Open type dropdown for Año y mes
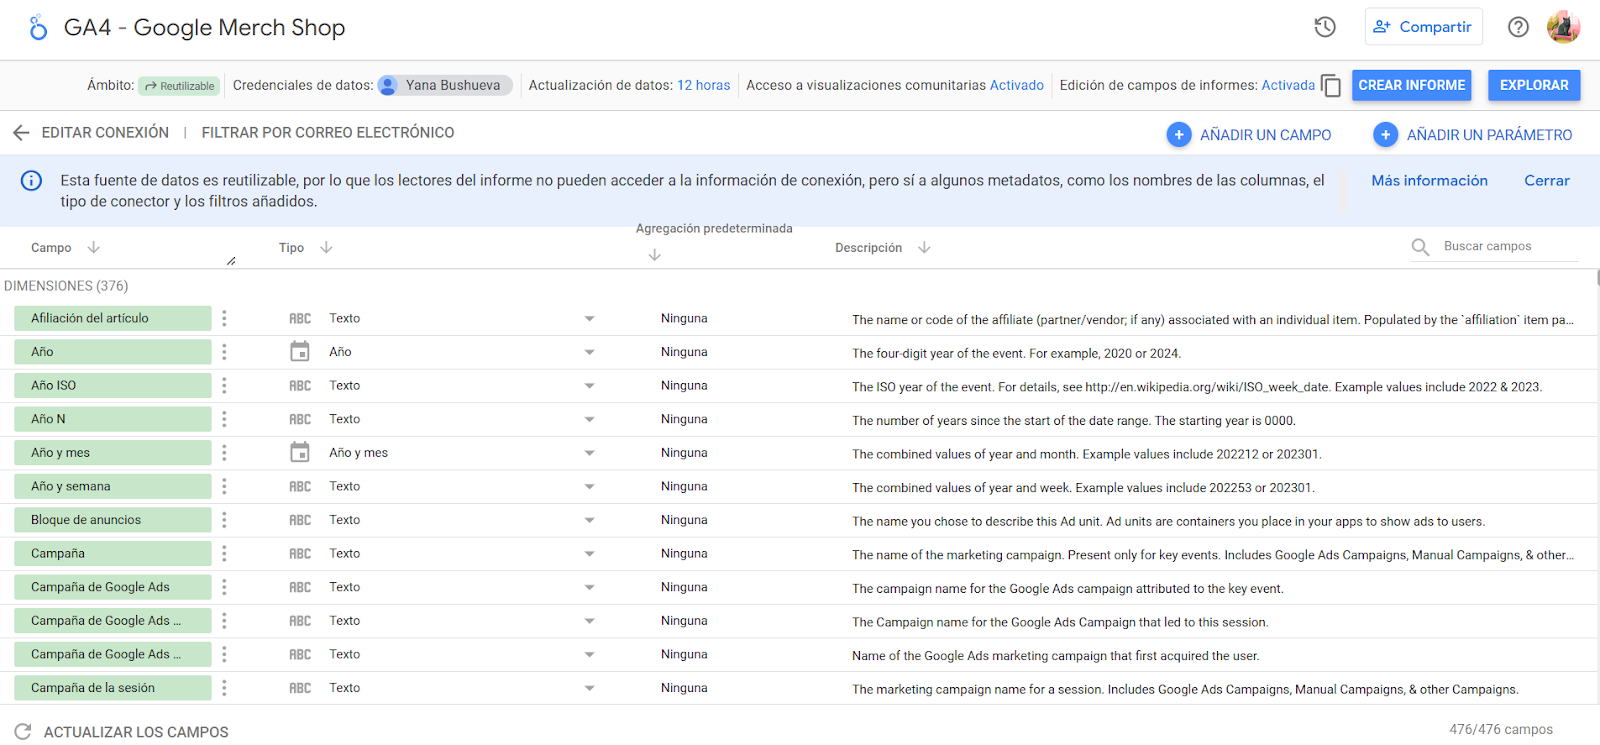1600x745 pixels. click(x=589, y=453)
